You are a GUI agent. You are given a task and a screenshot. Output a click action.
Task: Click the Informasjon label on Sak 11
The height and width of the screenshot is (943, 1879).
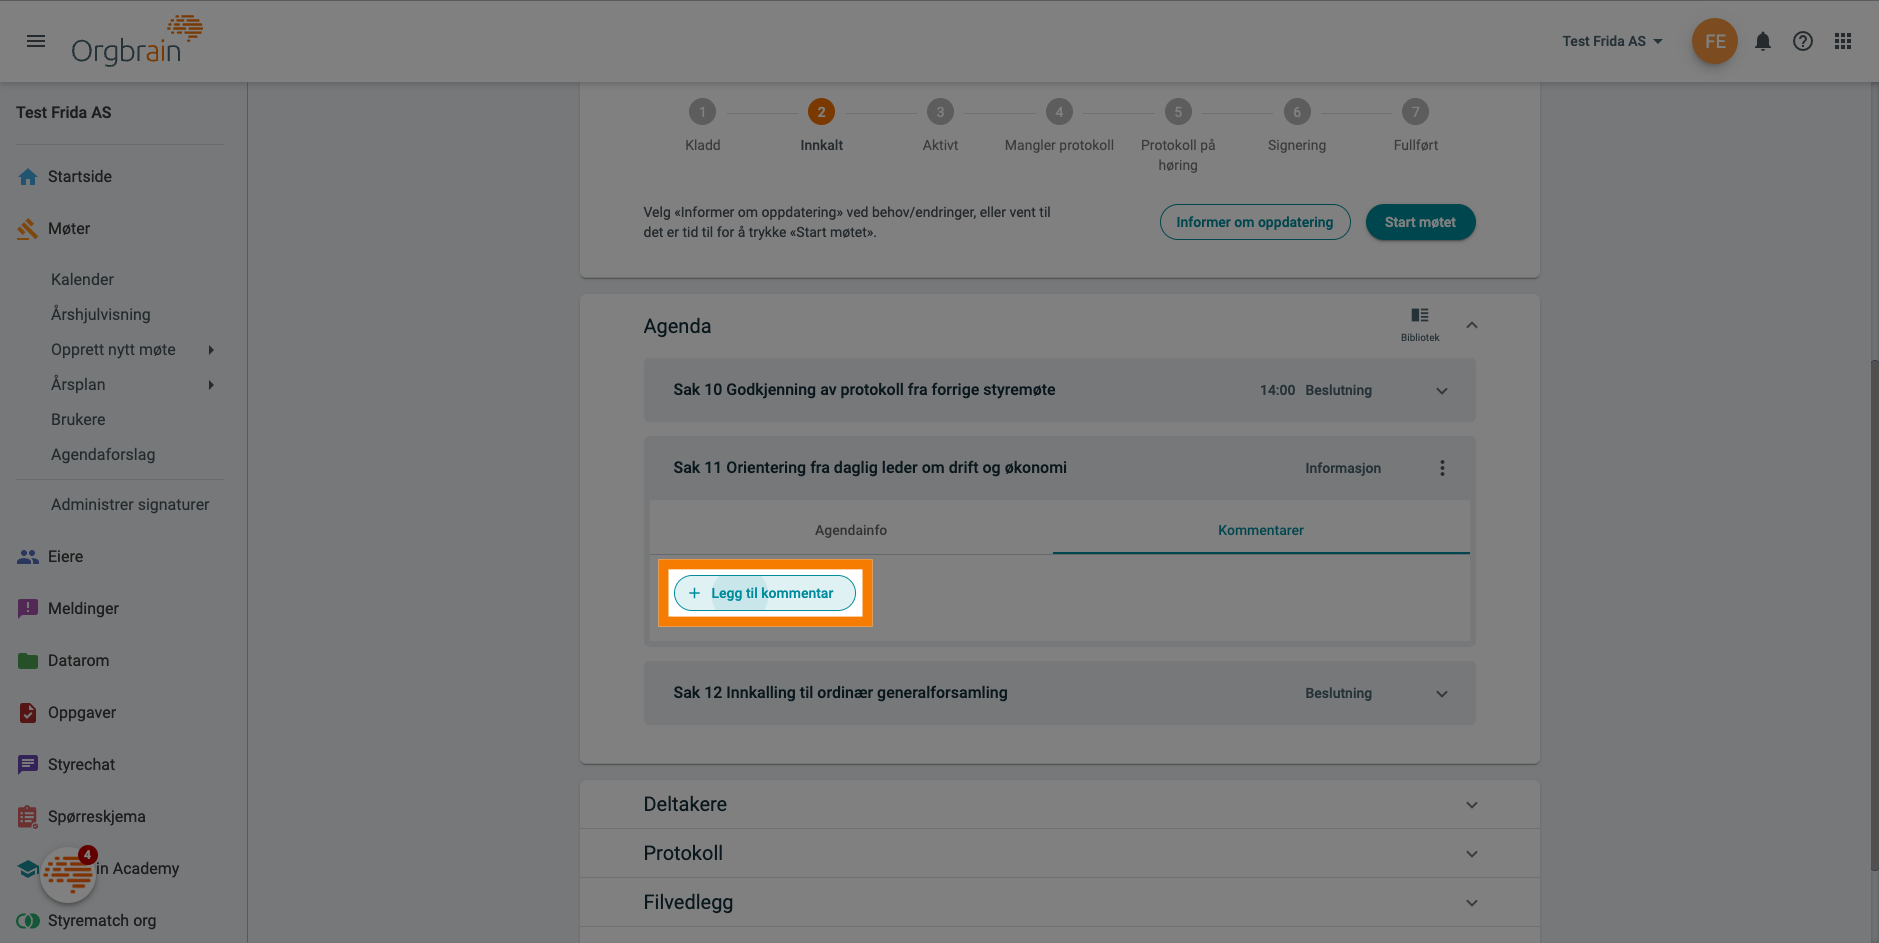point(1343,468)
